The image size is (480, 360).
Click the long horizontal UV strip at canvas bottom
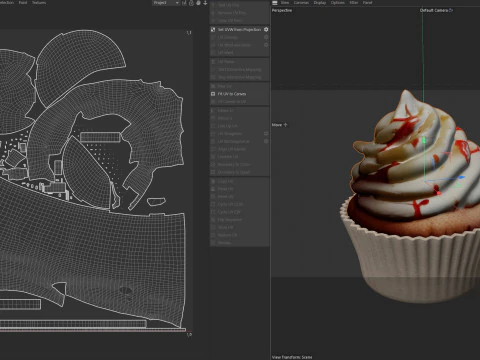point(73,324)
